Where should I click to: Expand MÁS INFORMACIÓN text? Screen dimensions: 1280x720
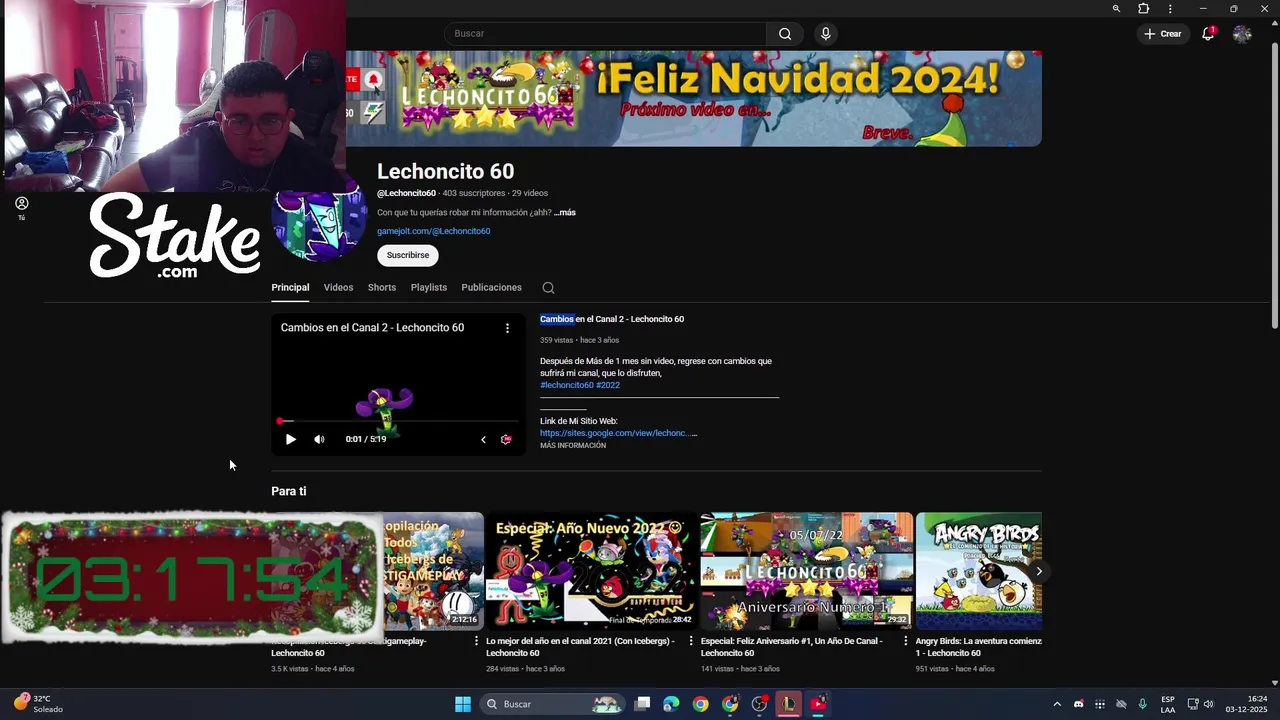click(573, 446)
